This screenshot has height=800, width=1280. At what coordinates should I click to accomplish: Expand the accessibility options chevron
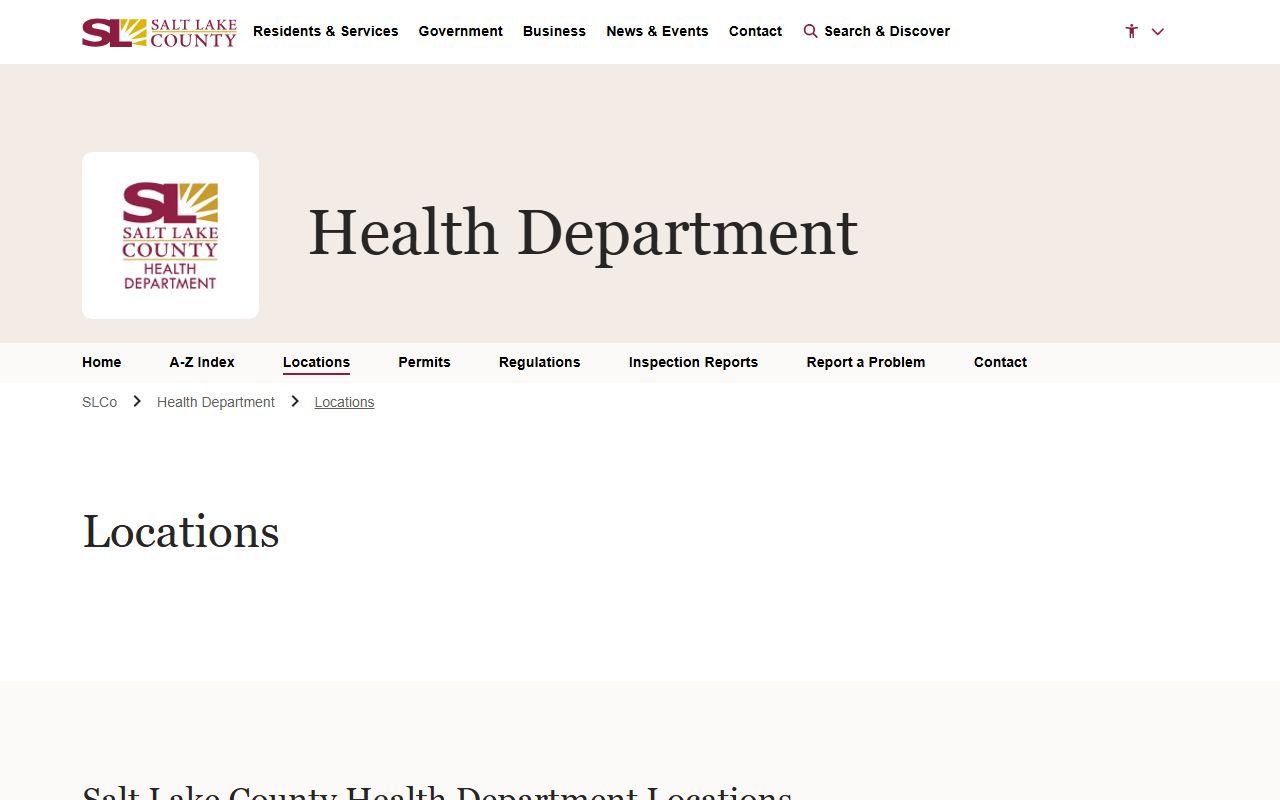(x=1158, y=31)
